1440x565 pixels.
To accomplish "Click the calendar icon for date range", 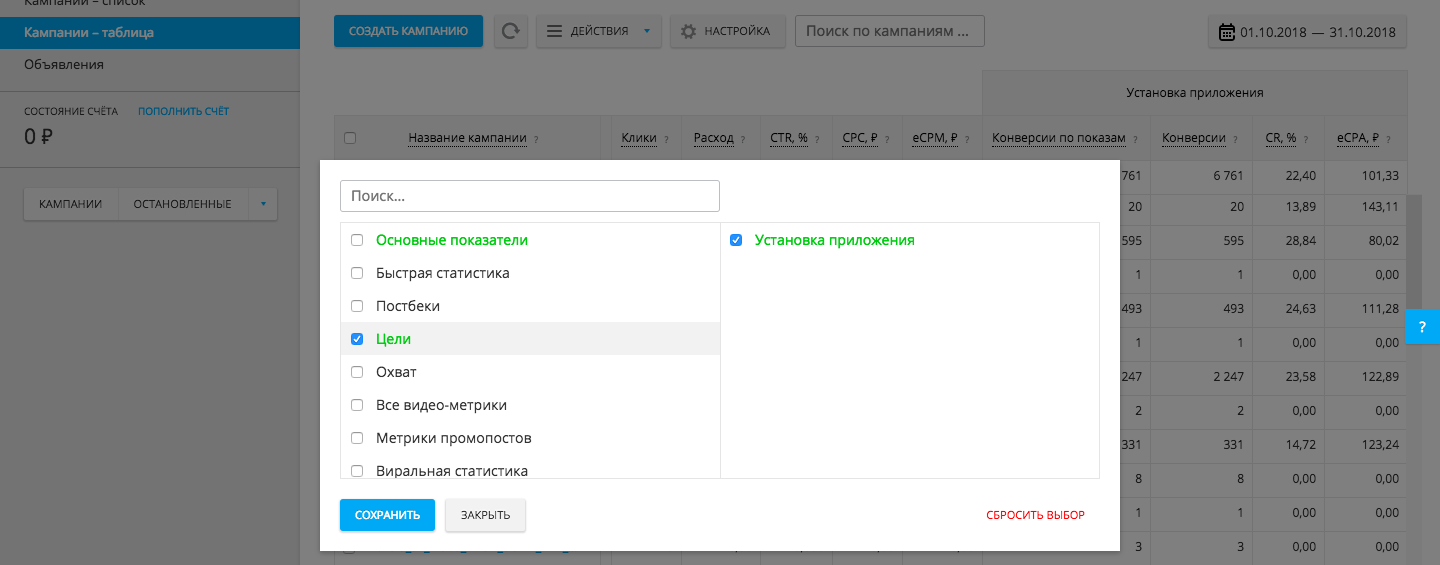I will coord(1227,32).
